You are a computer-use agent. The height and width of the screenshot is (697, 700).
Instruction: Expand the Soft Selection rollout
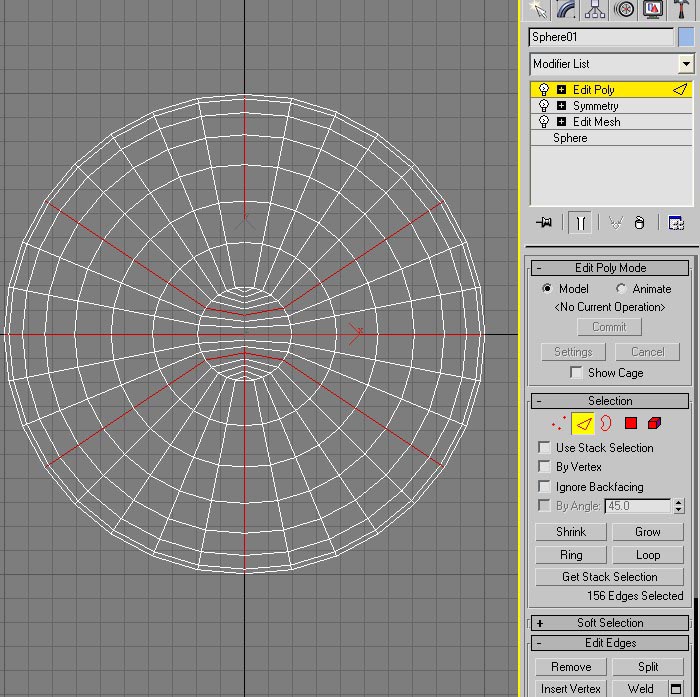609,623
